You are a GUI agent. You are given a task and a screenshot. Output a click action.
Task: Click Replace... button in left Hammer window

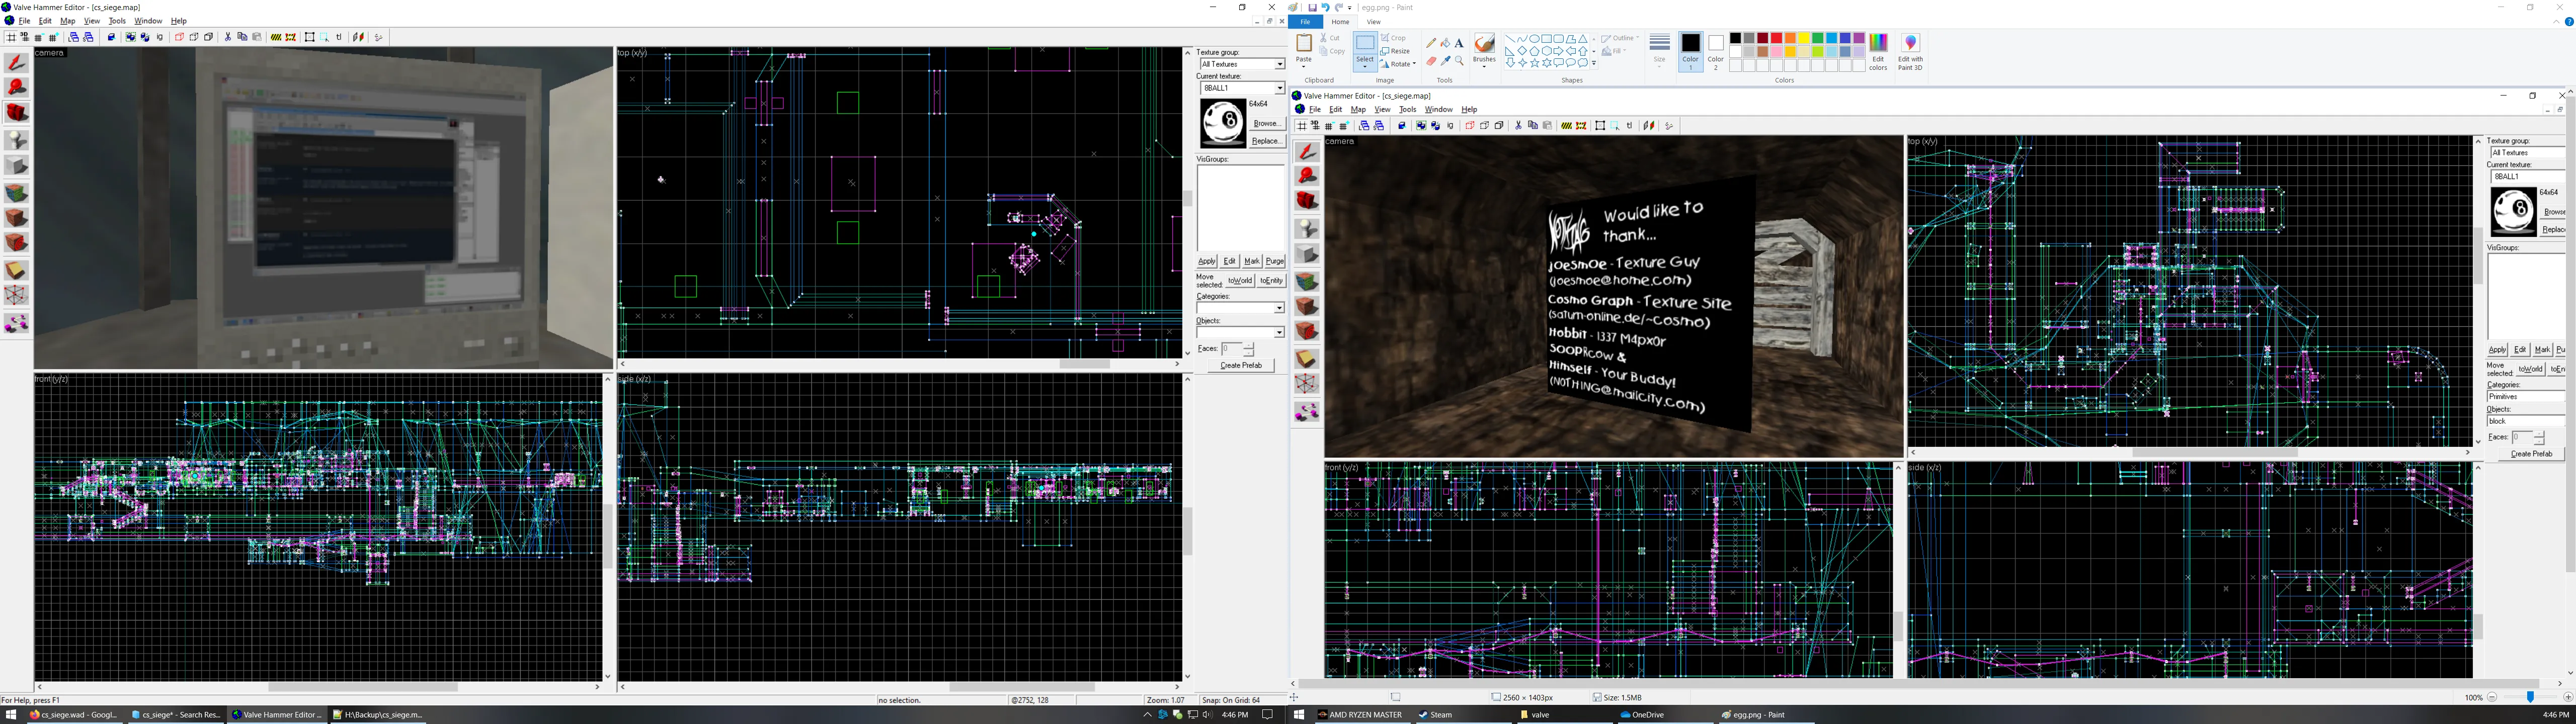(1267, 141)
